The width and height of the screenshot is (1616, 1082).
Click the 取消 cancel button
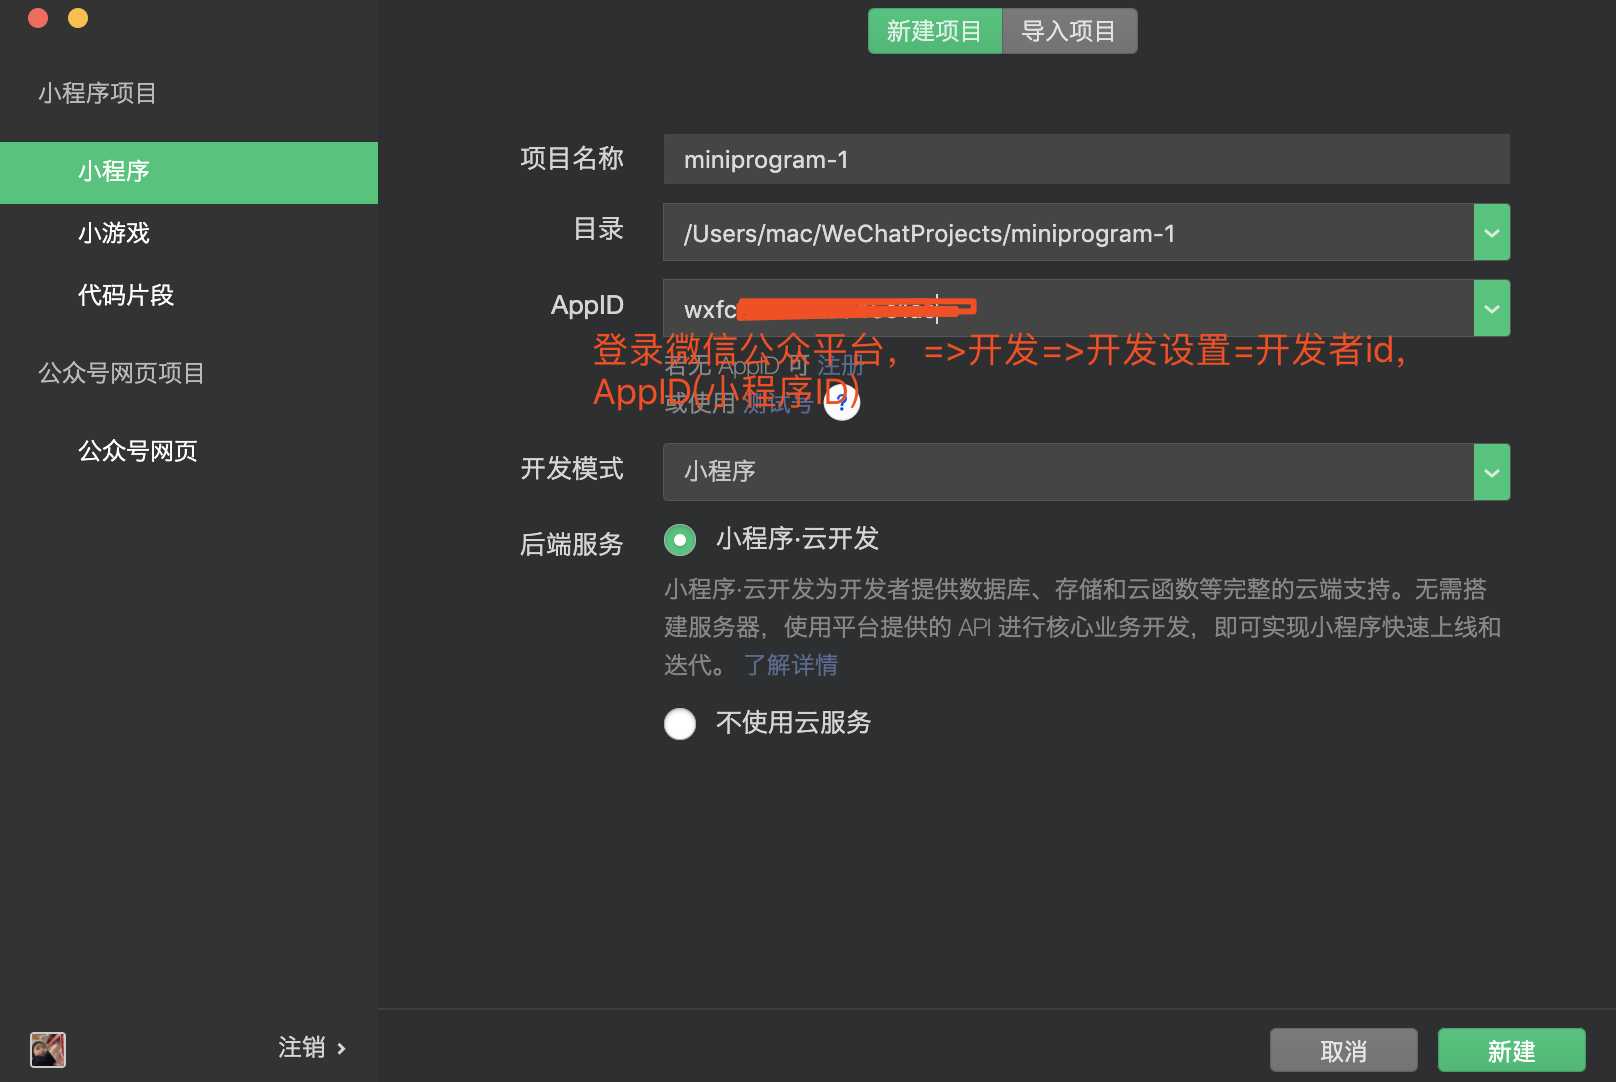(x=1343, y=1051)
